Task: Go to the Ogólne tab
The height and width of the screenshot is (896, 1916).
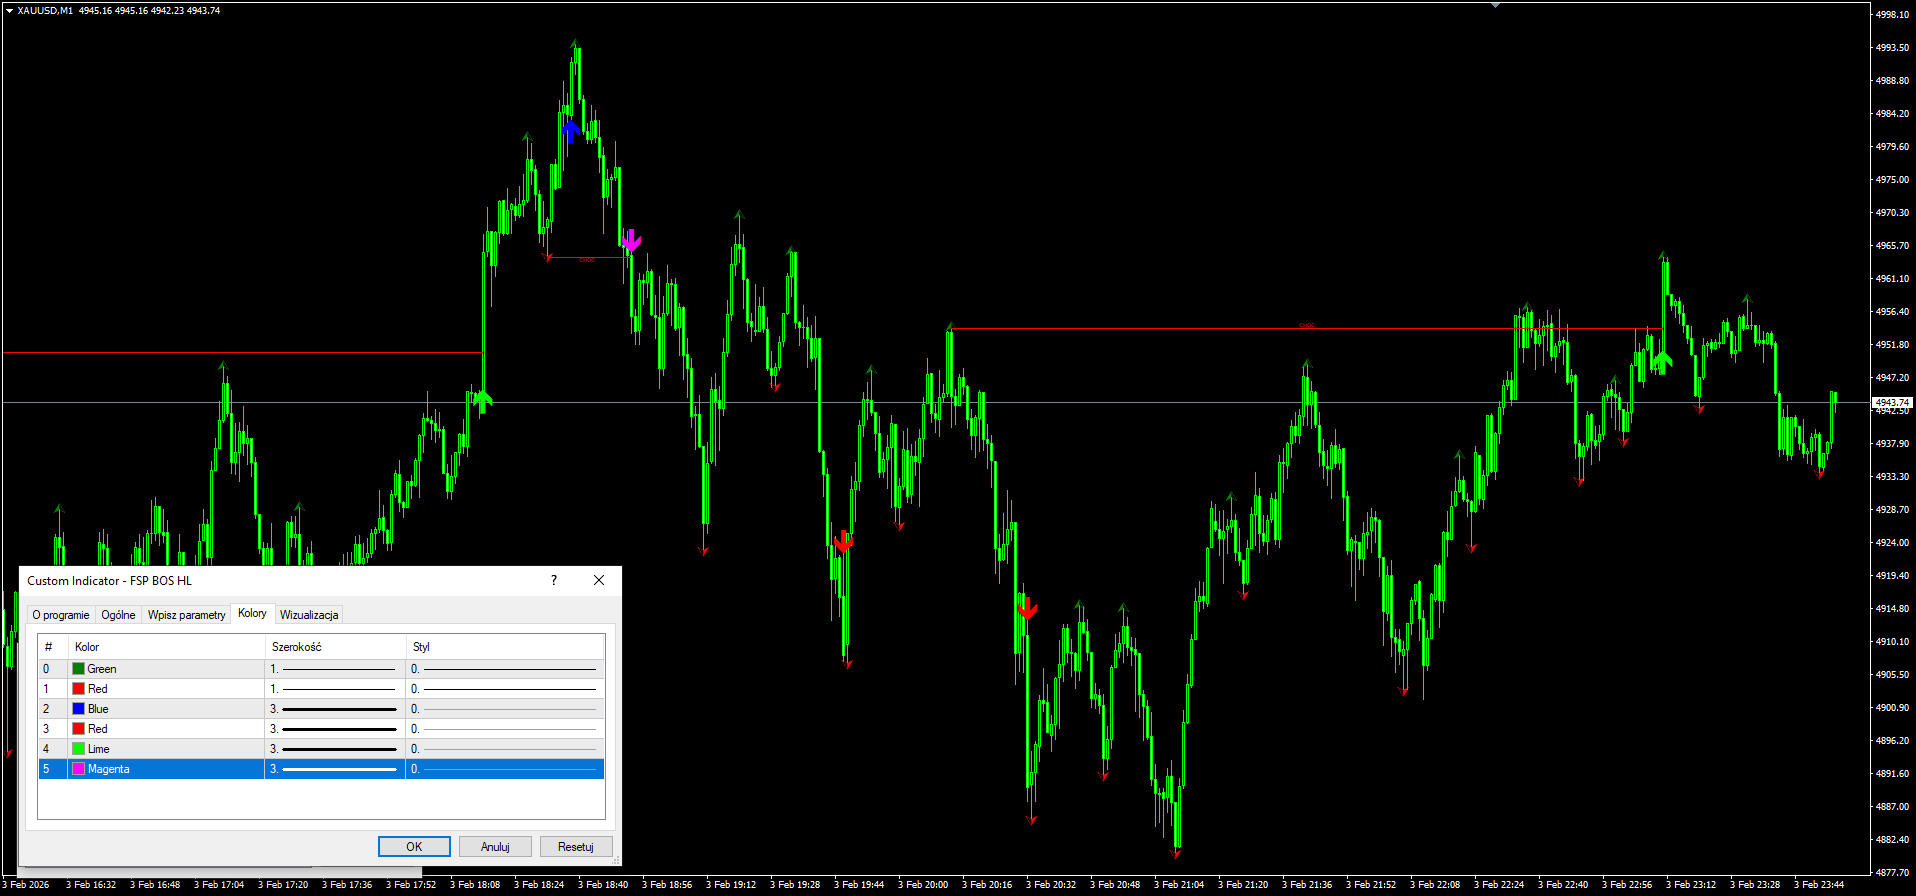Action: pyautogui.click(x=118, y=615)
